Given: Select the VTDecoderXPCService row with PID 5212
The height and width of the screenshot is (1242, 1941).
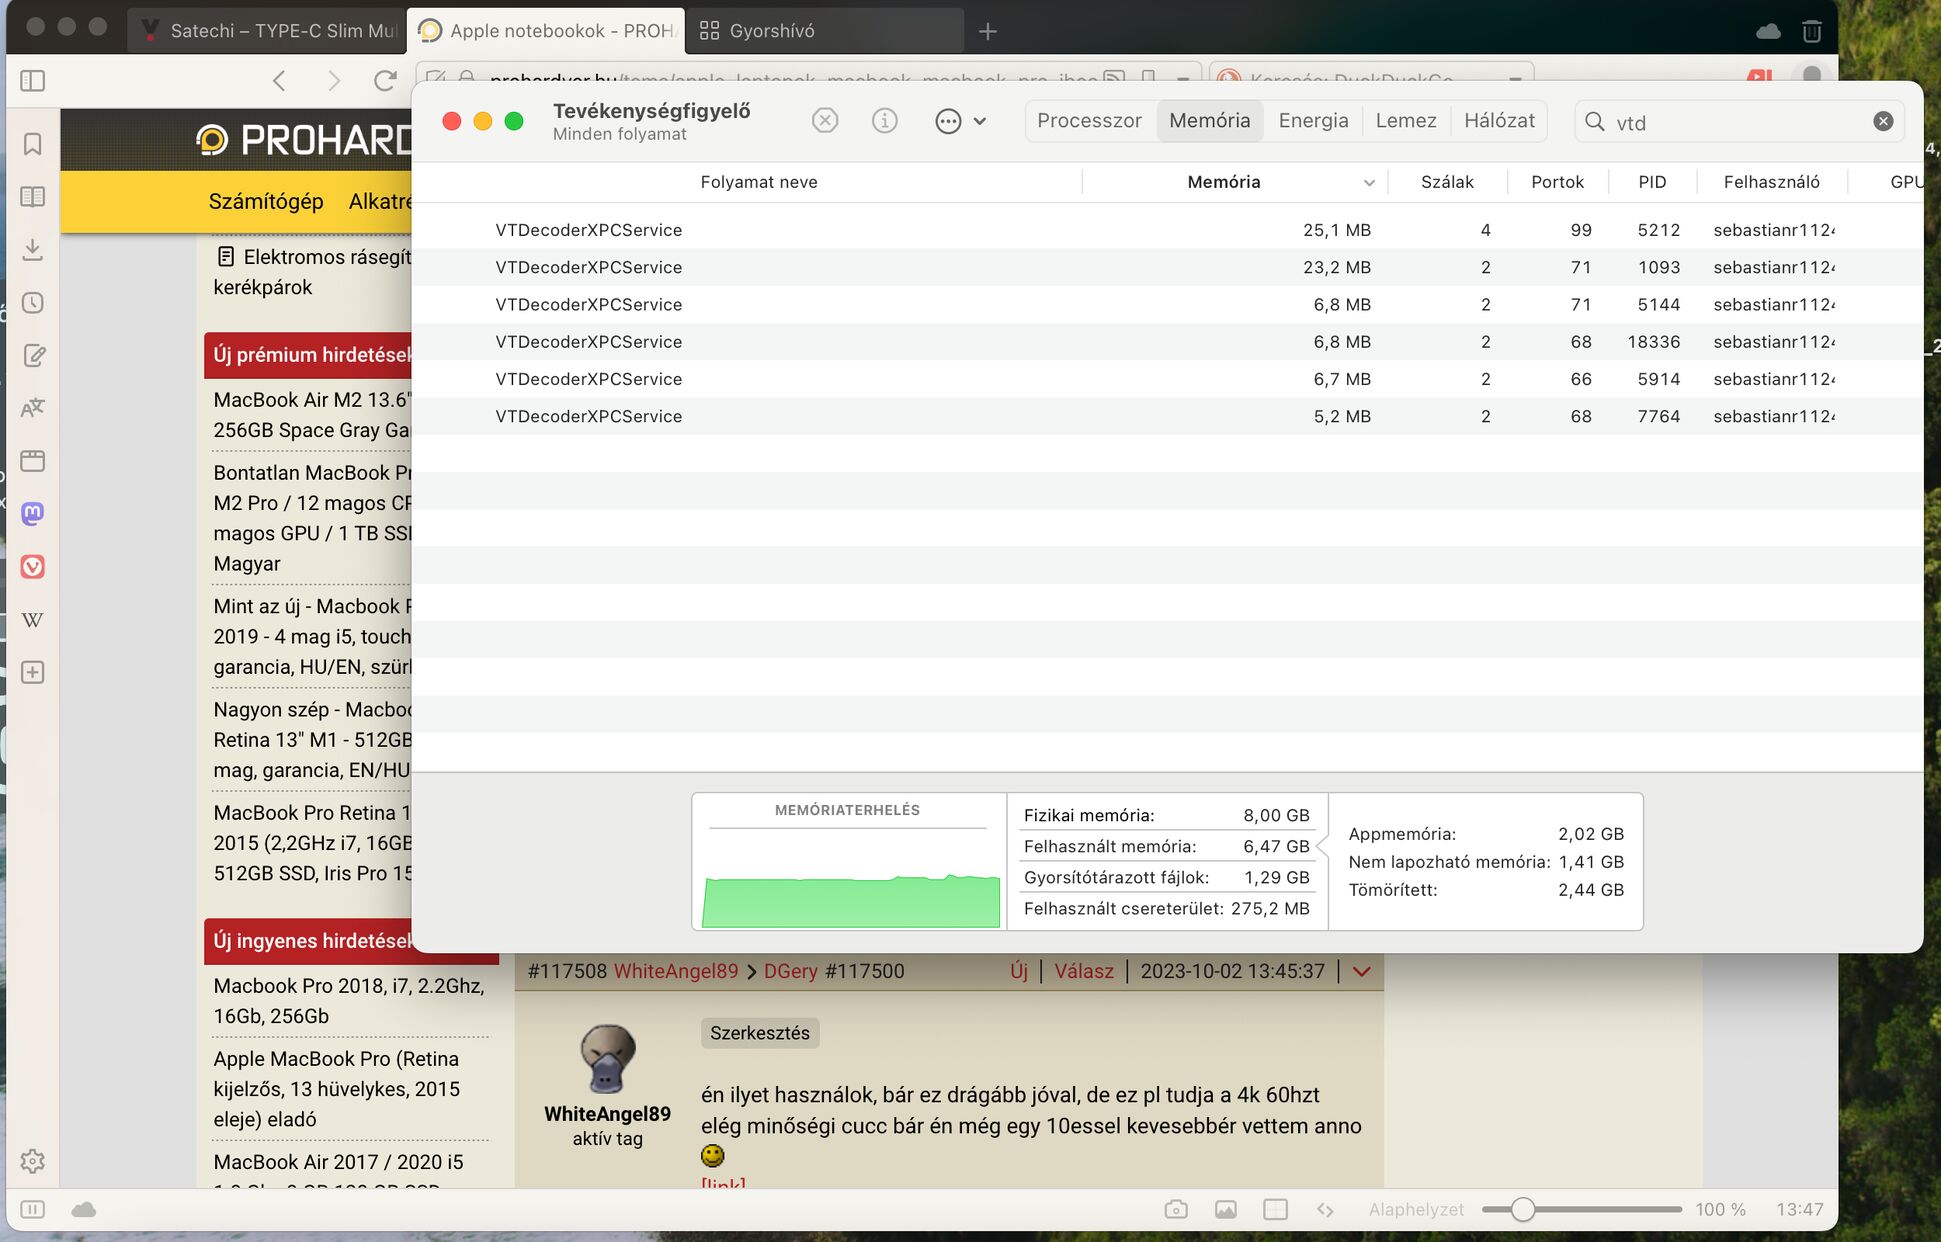Looking at the screenshot, I should tap(1167, 230).
